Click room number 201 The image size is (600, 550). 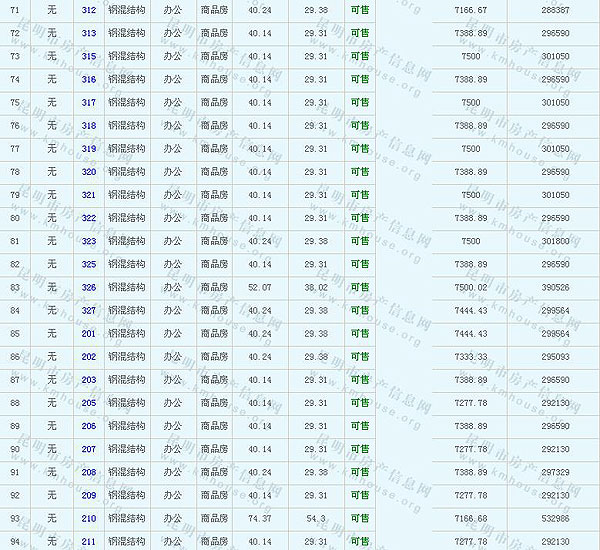point(89,333)
